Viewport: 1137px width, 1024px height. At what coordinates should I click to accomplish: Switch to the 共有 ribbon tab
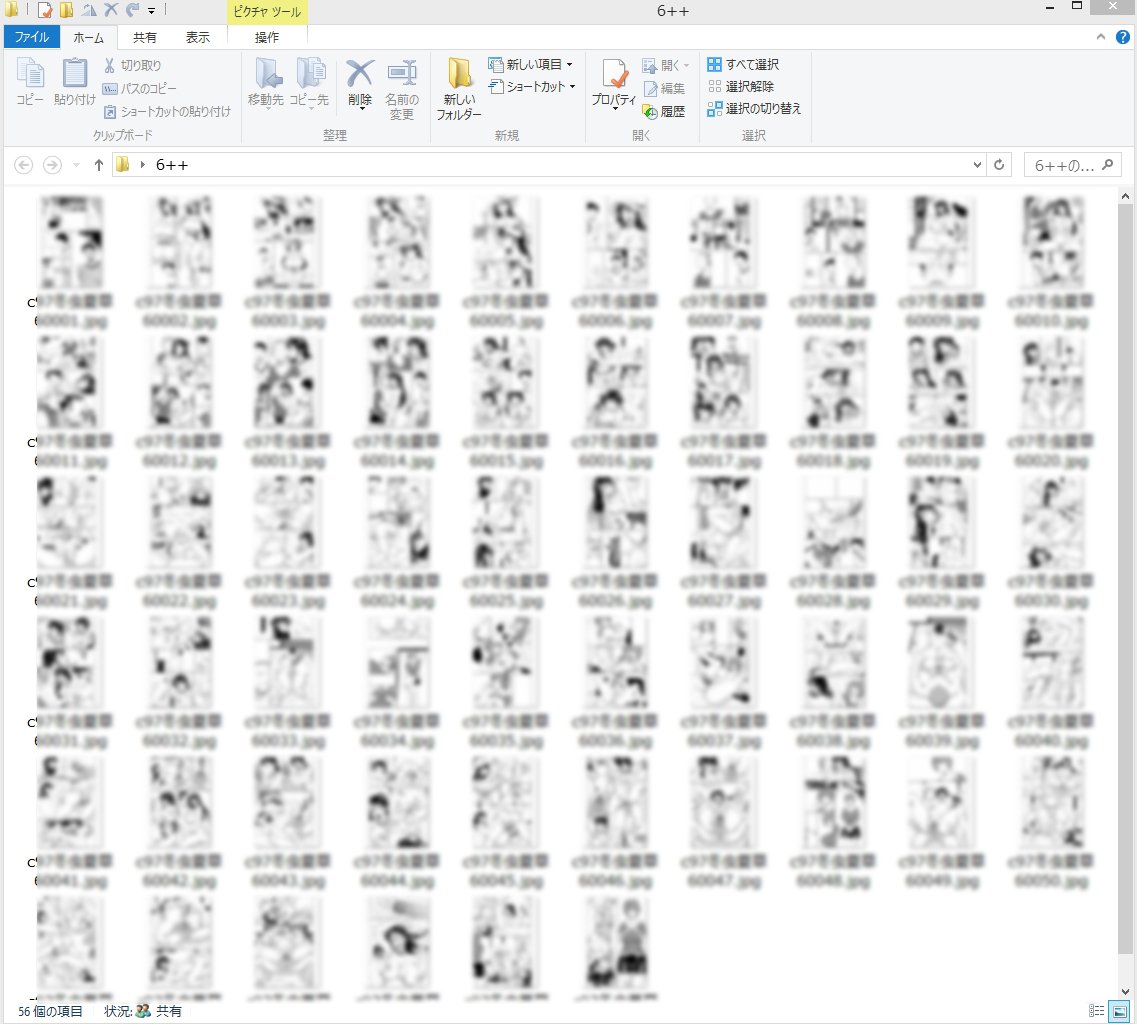pyautogui.click(x=144, y=38)
